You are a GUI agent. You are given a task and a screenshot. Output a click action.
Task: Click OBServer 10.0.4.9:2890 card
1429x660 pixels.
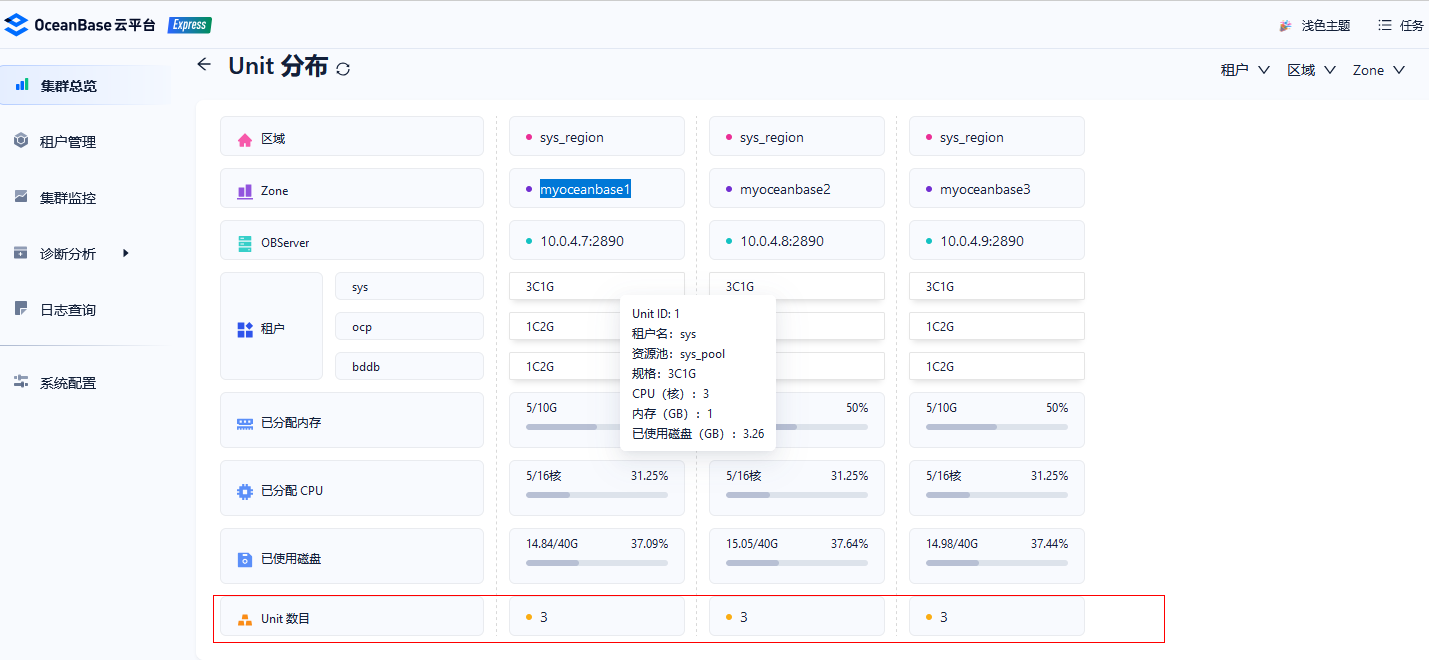[997, 240]
